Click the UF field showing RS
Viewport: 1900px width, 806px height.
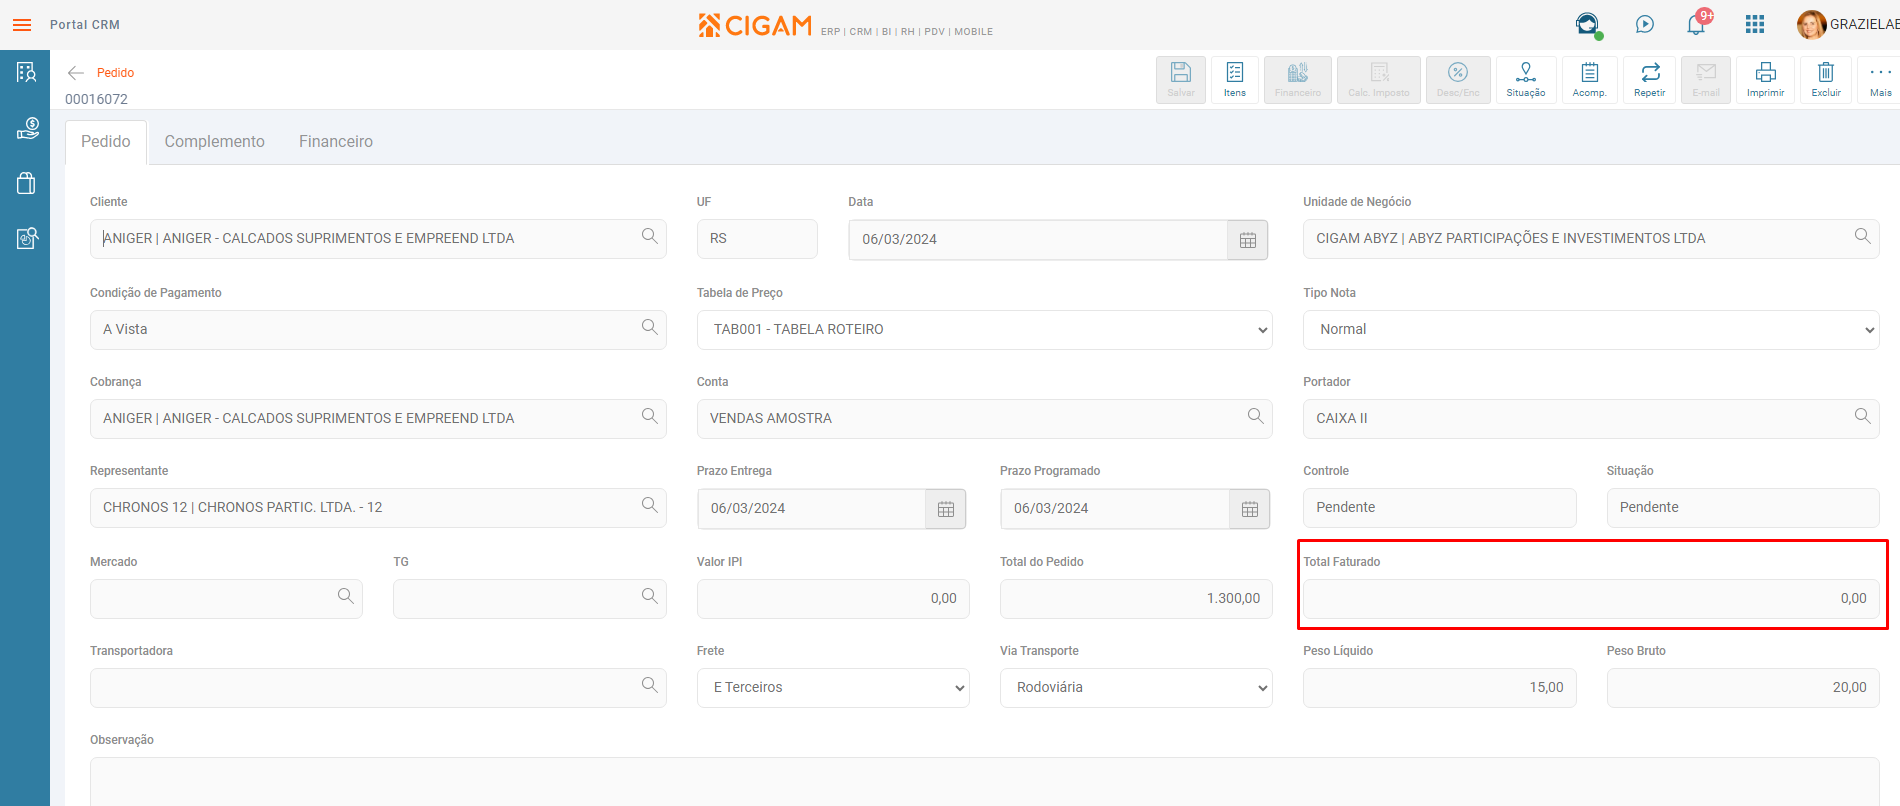click(757, 239)
